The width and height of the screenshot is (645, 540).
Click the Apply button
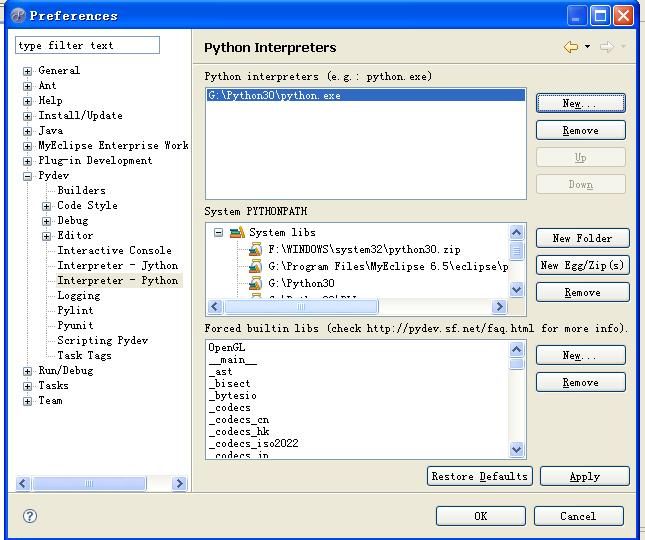[585, 476]
